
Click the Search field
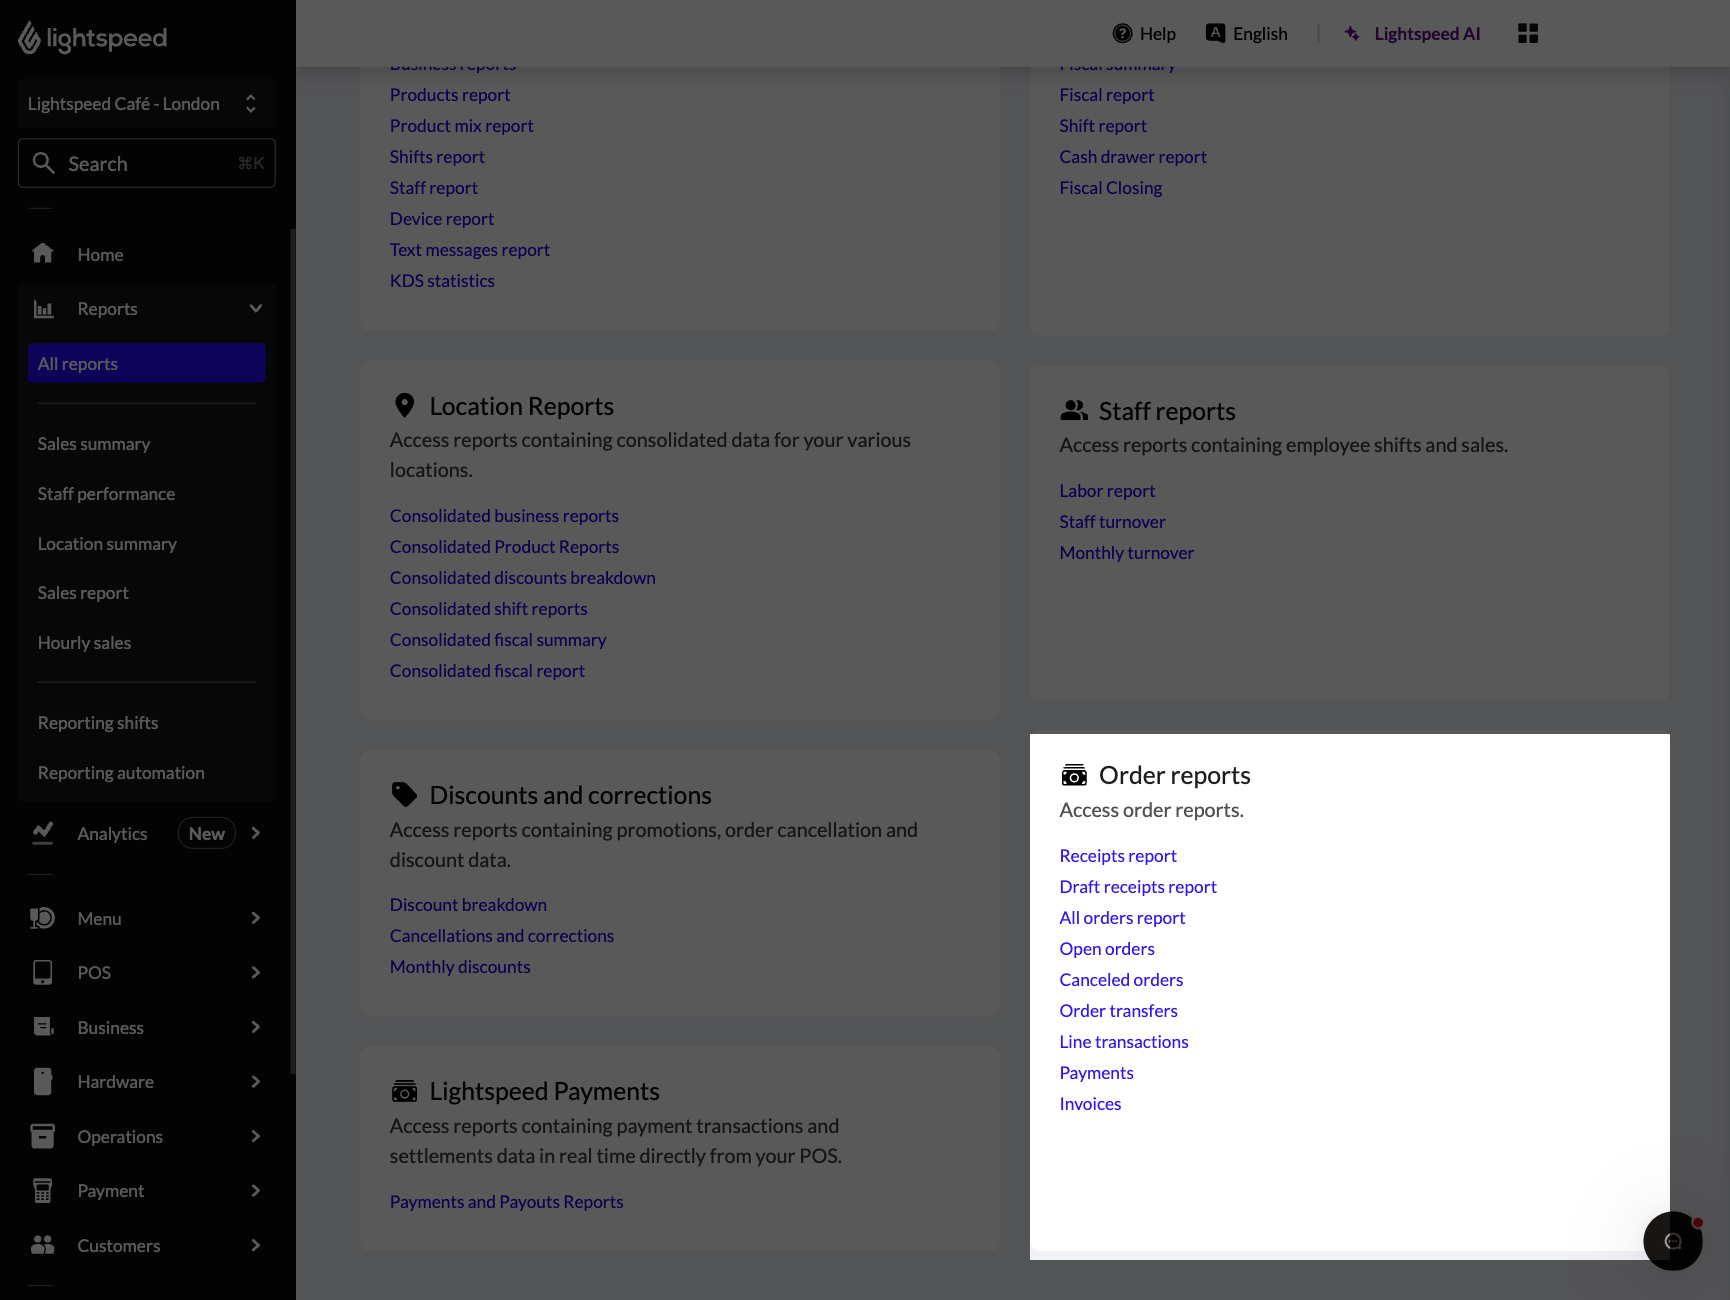coord(146,163)
